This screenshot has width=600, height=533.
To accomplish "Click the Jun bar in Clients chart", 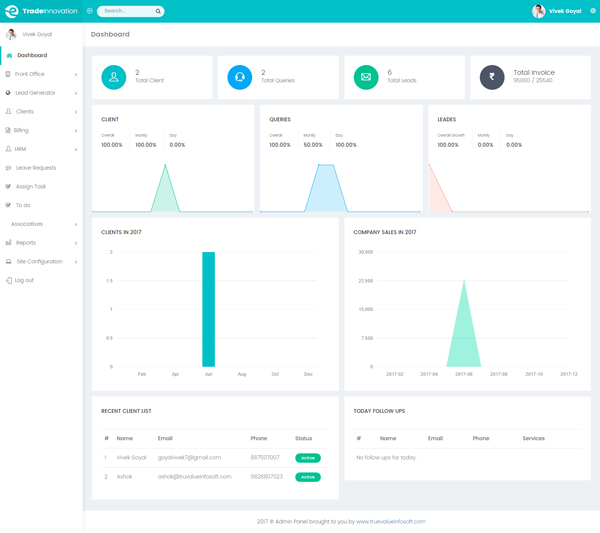I will 209,309.
